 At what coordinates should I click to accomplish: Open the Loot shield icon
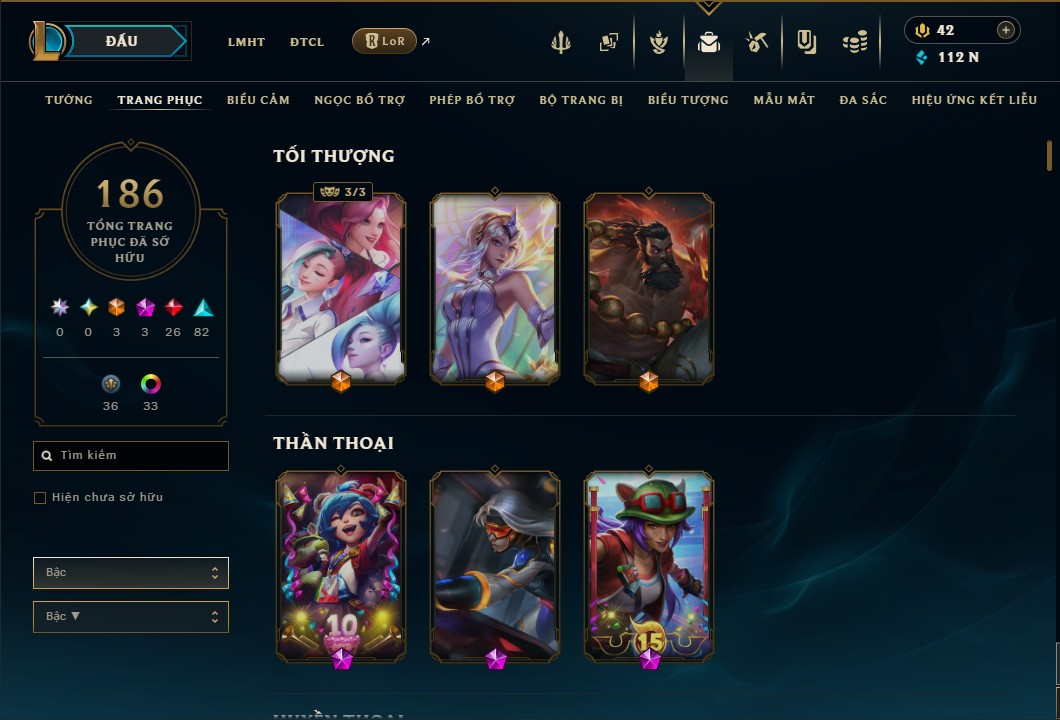click(x=806, y=42)
